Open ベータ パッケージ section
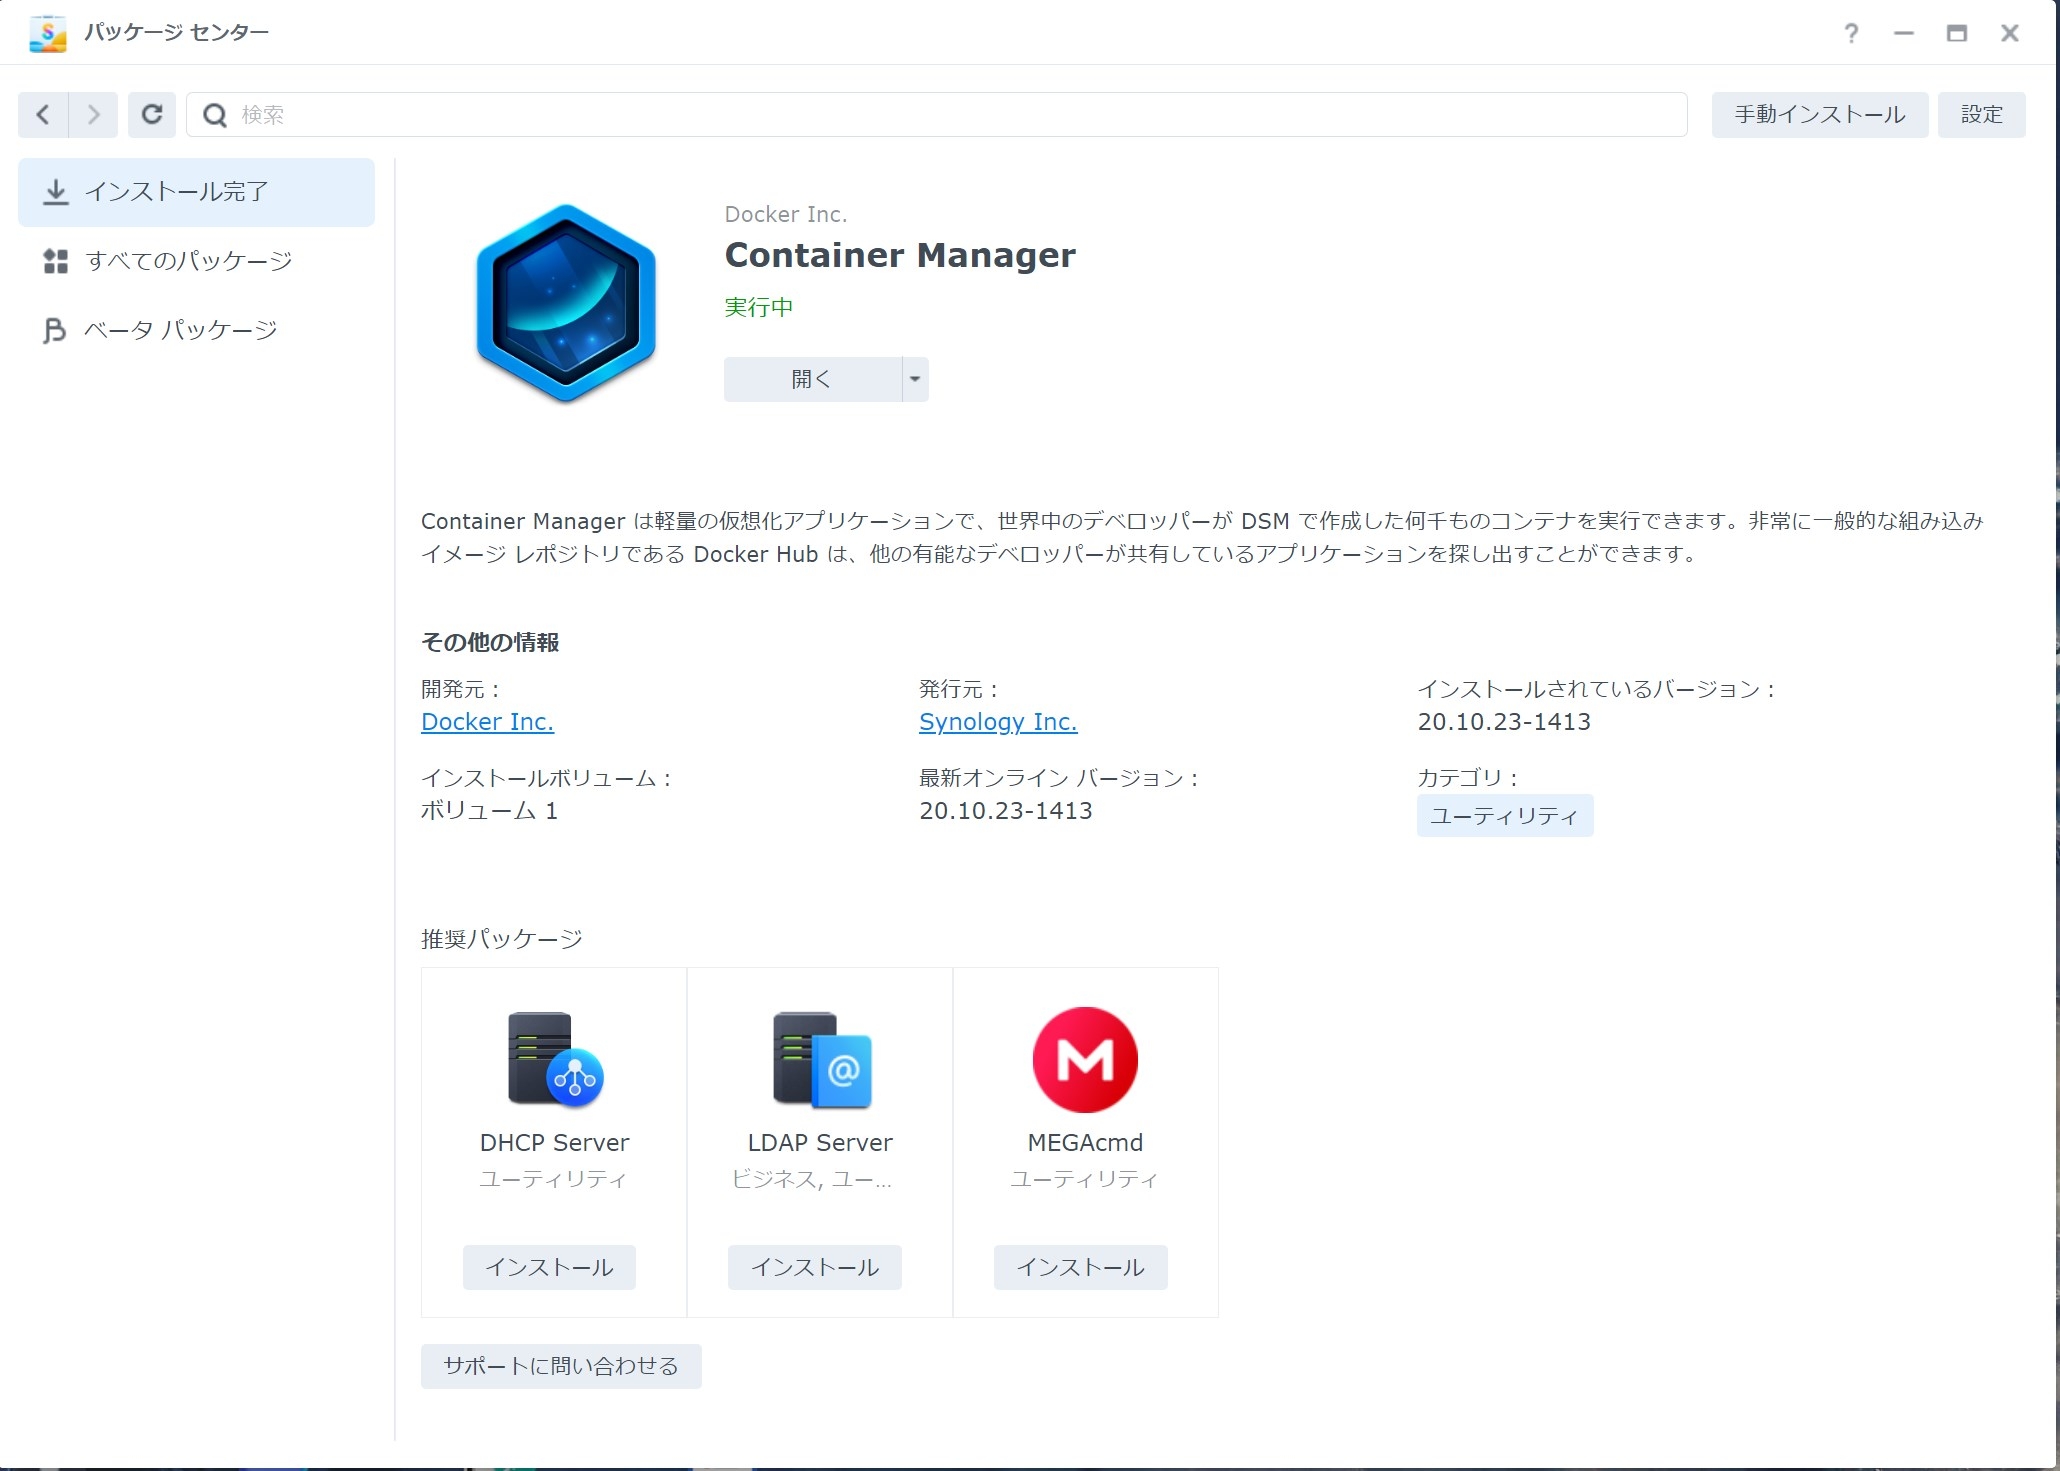The image size is (2060, 1471). (180, 330)
